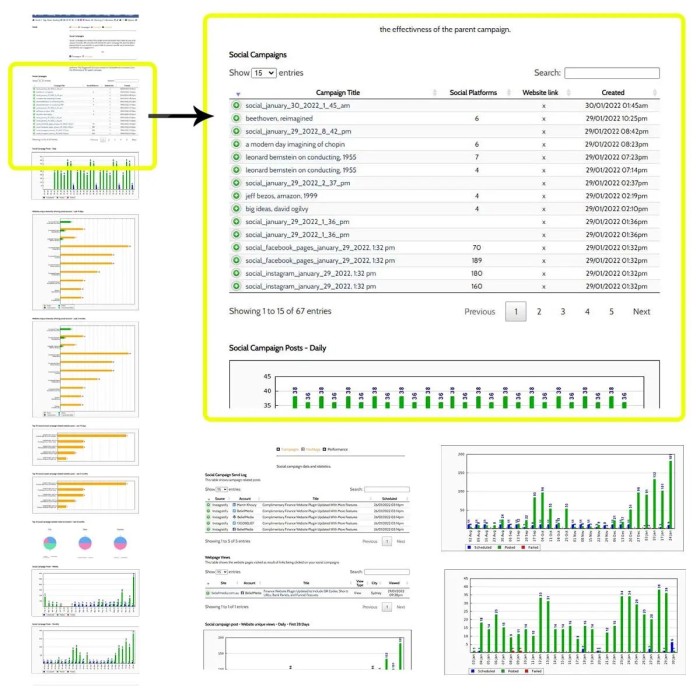Click the Next pagination button
700x700 pixels.
click(x=641, y=311)
